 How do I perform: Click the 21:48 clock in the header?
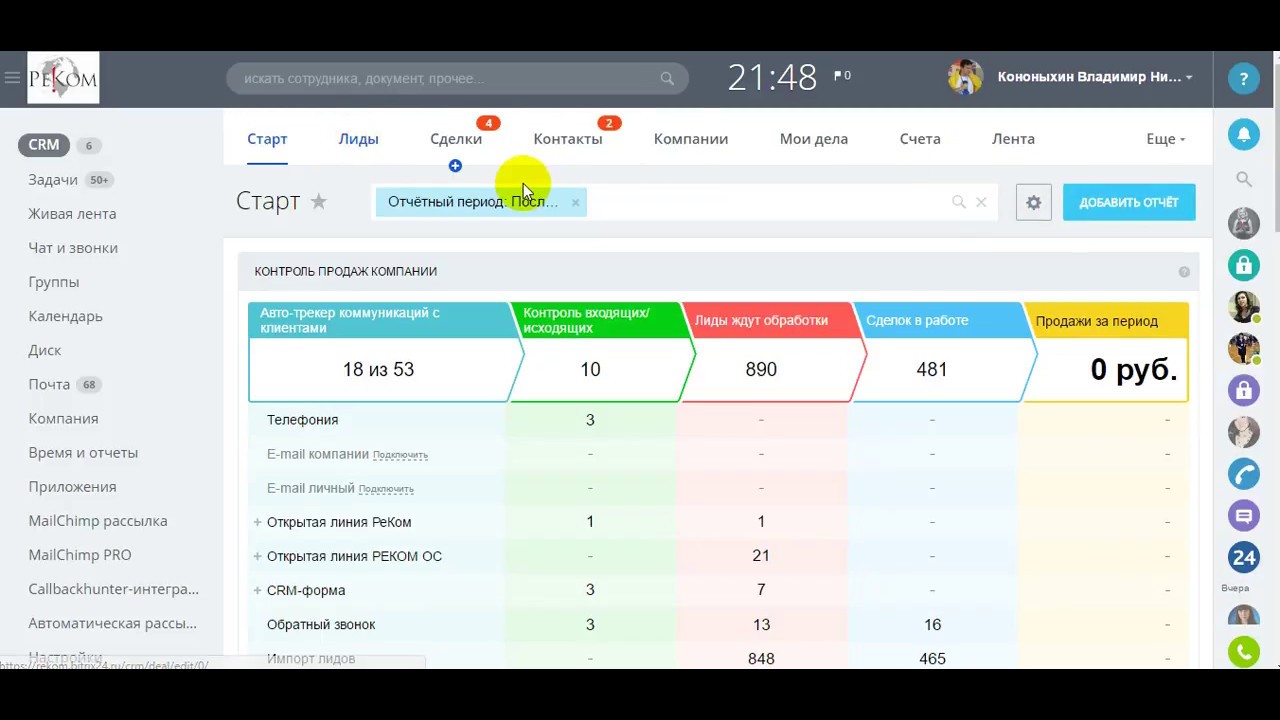[772, 77]
